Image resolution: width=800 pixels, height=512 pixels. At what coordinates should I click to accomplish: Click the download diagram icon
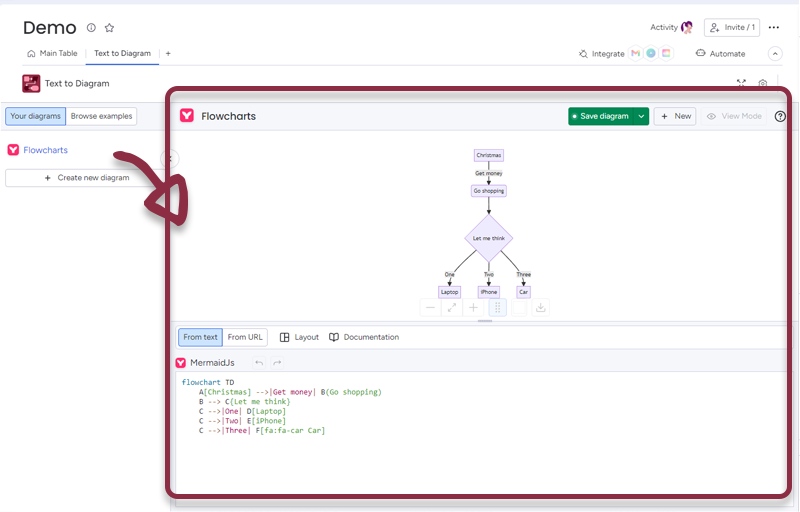[x=541, y=308]
